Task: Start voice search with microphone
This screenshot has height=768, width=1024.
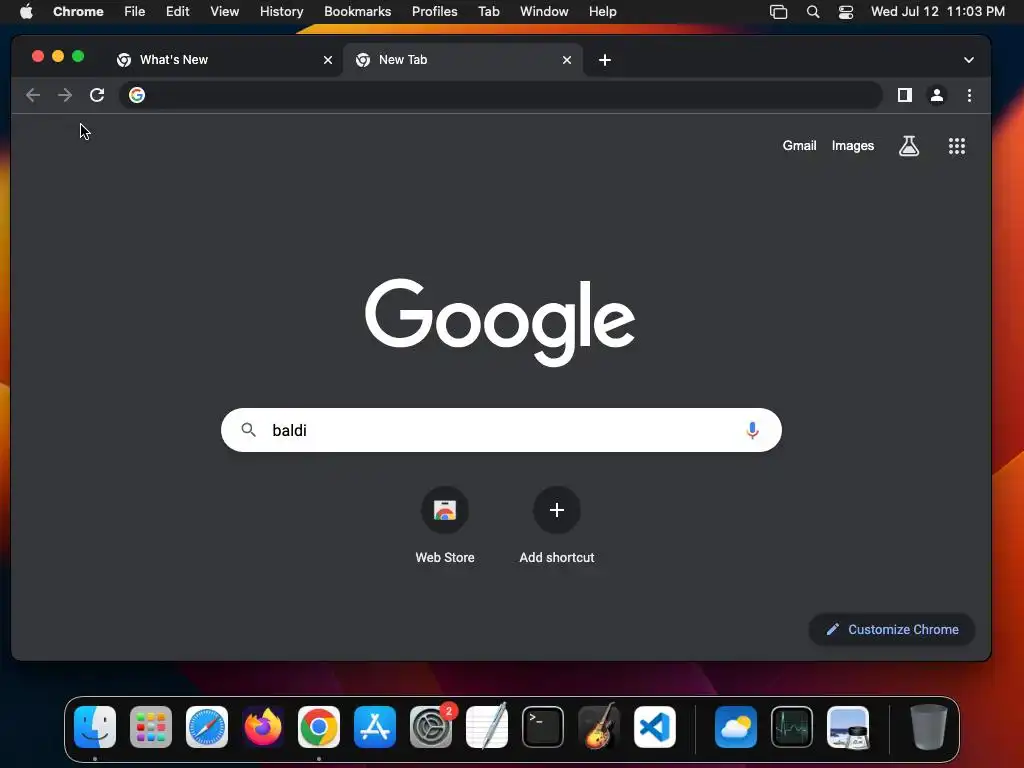Action: coord(752,430)
